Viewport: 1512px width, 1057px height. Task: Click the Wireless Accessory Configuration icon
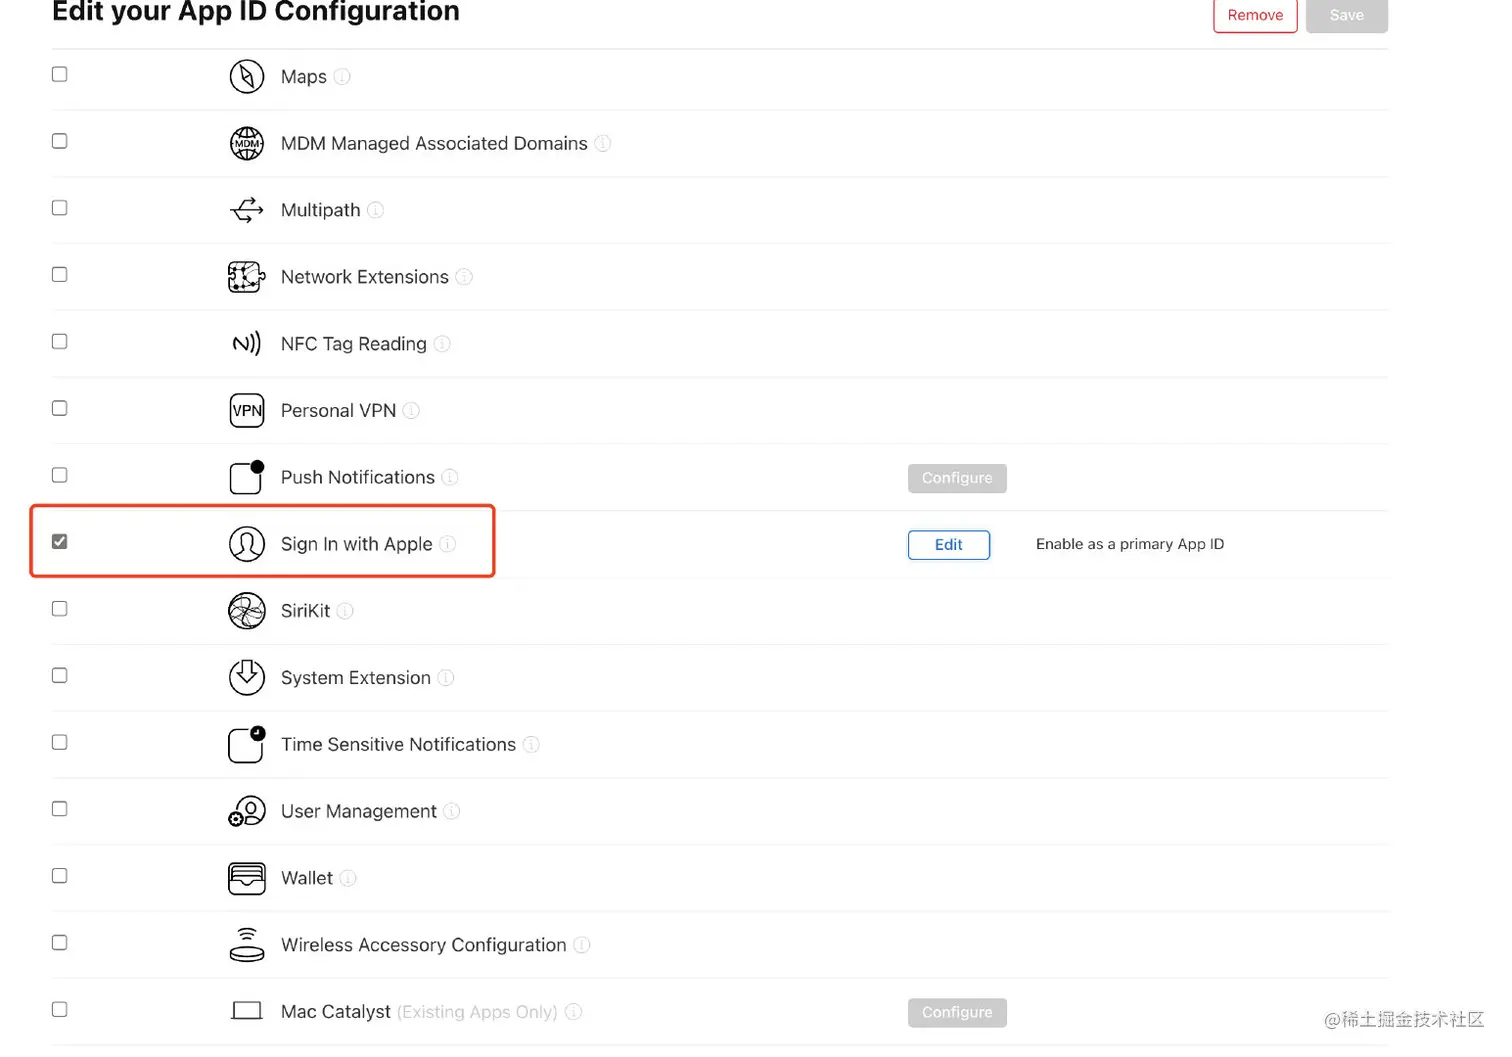coord(246,944)
